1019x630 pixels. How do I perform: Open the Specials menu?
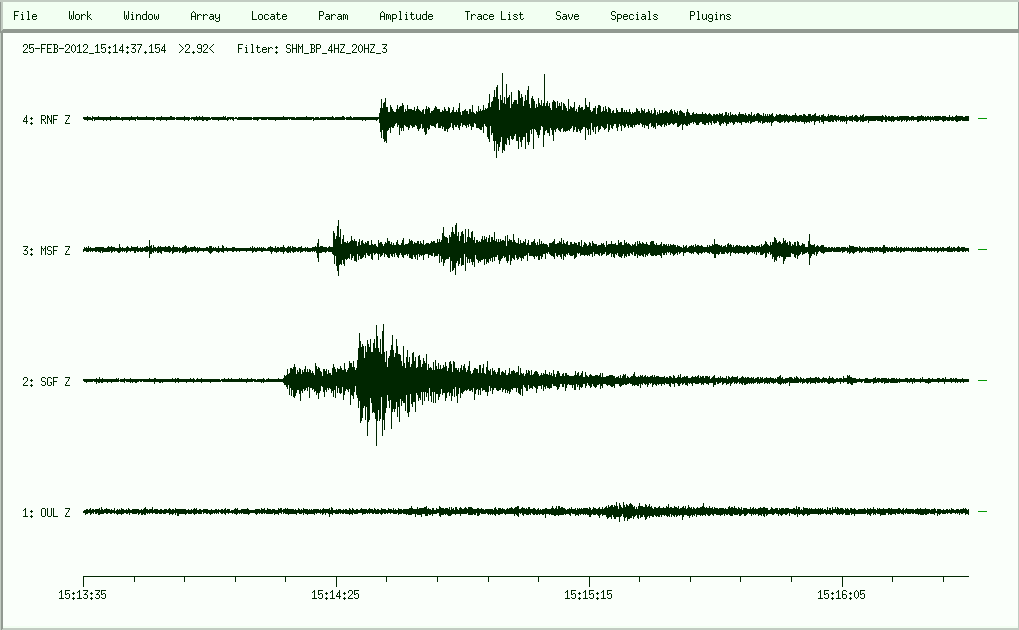click(634, 16)
